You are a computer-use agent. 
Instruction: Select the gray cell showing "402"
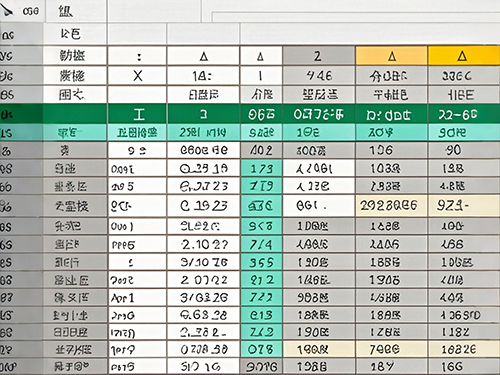pos(261,150)
